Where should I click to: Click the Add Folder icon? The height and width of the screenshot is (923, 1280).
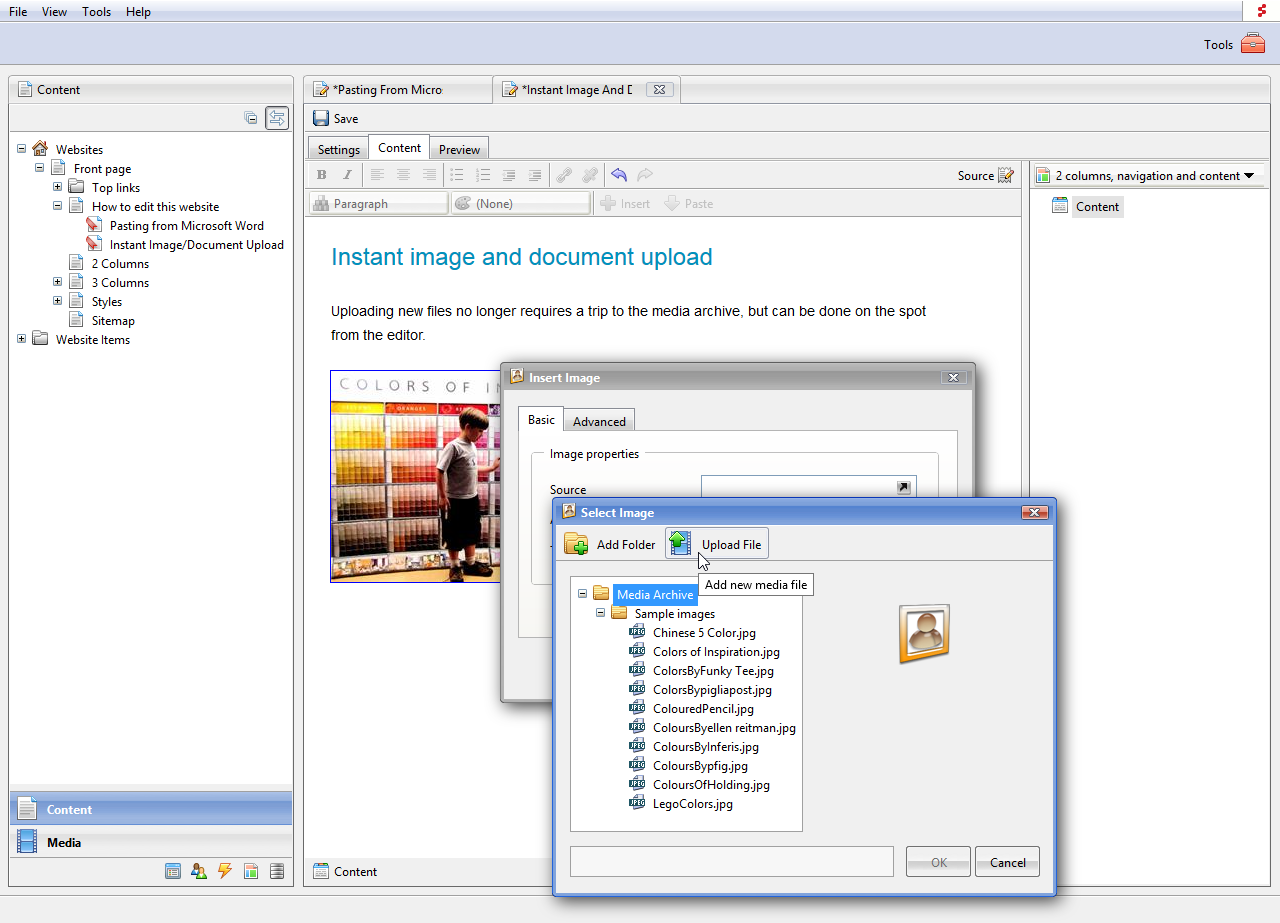575,543
